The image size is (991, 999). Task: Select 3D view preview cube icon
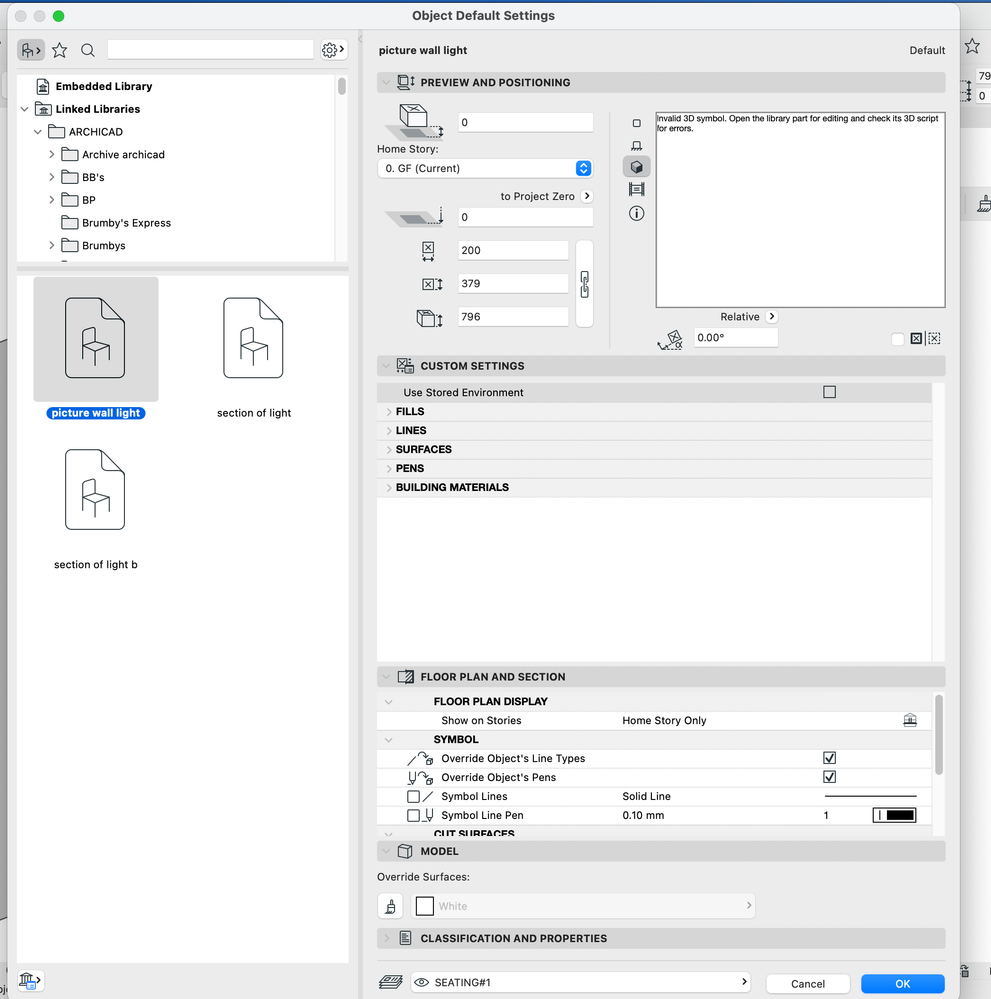point(636,167)
